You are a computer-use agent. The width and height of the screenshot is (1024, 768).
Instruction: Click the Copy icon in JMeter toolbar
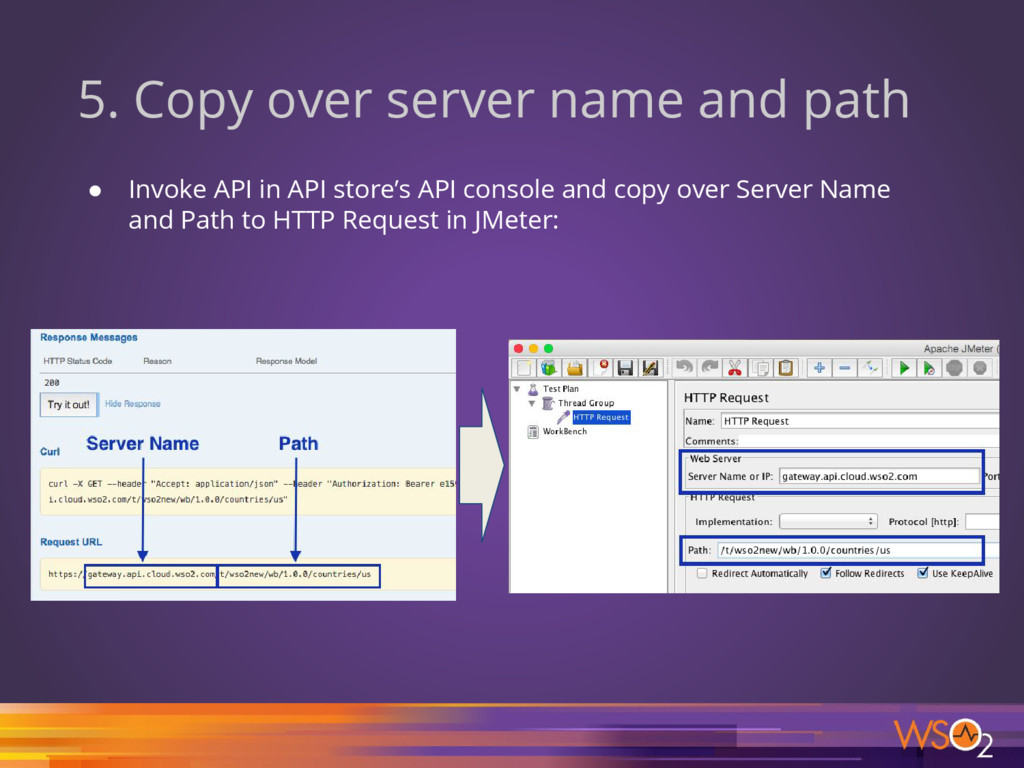[x=761, y=368]
